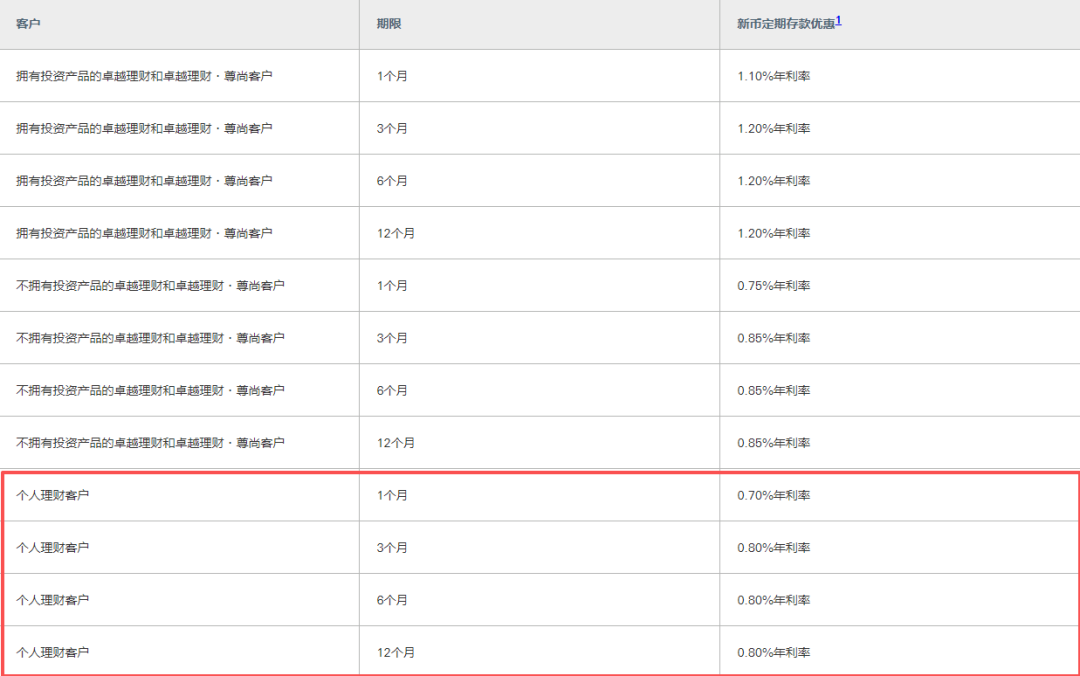This screenshot has height=676, width=1080.
Task: Click the 期限 column header
Action: (x=389, y=24)
